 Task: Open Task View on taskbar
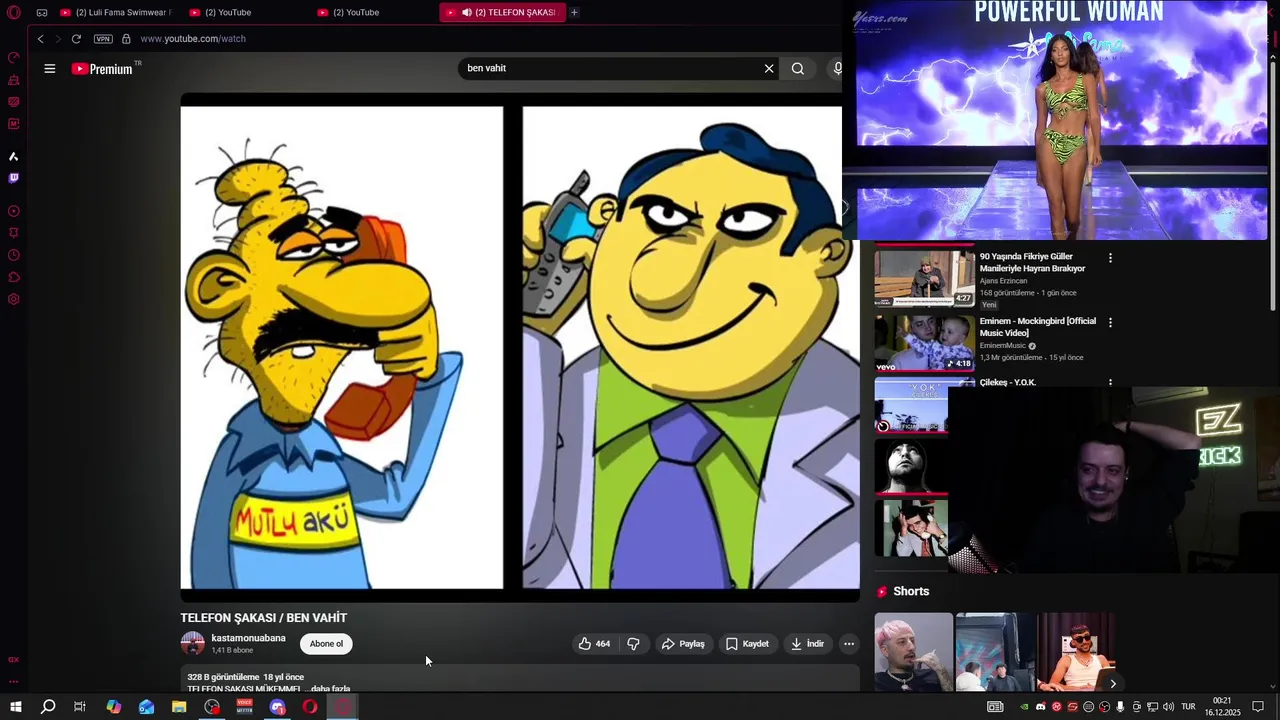(x=80, y=707)
